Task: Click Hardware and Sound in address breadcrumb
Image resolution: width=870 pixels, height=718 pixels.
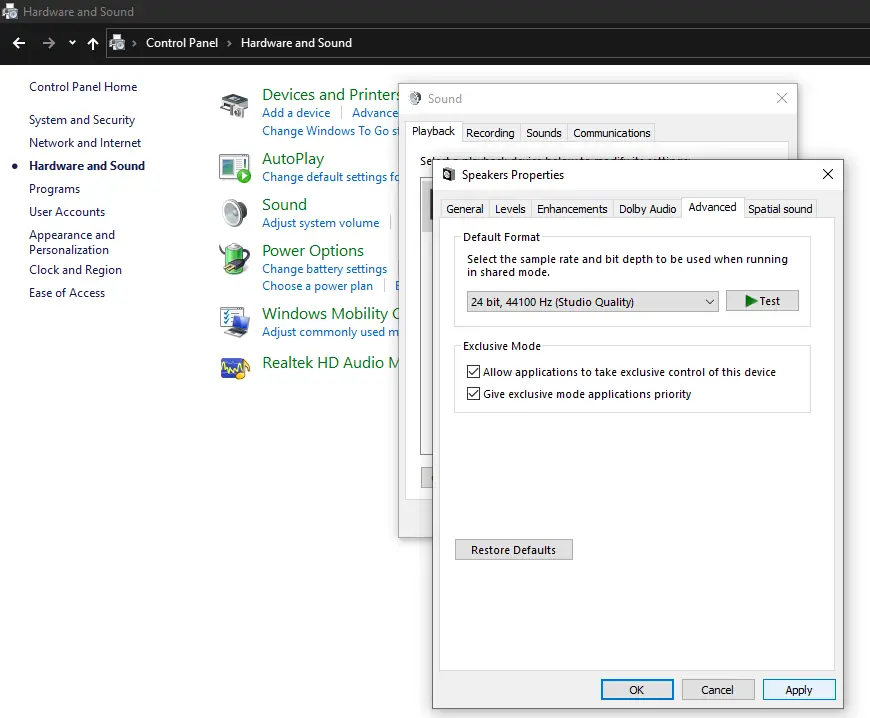Action: pos(296,43)
